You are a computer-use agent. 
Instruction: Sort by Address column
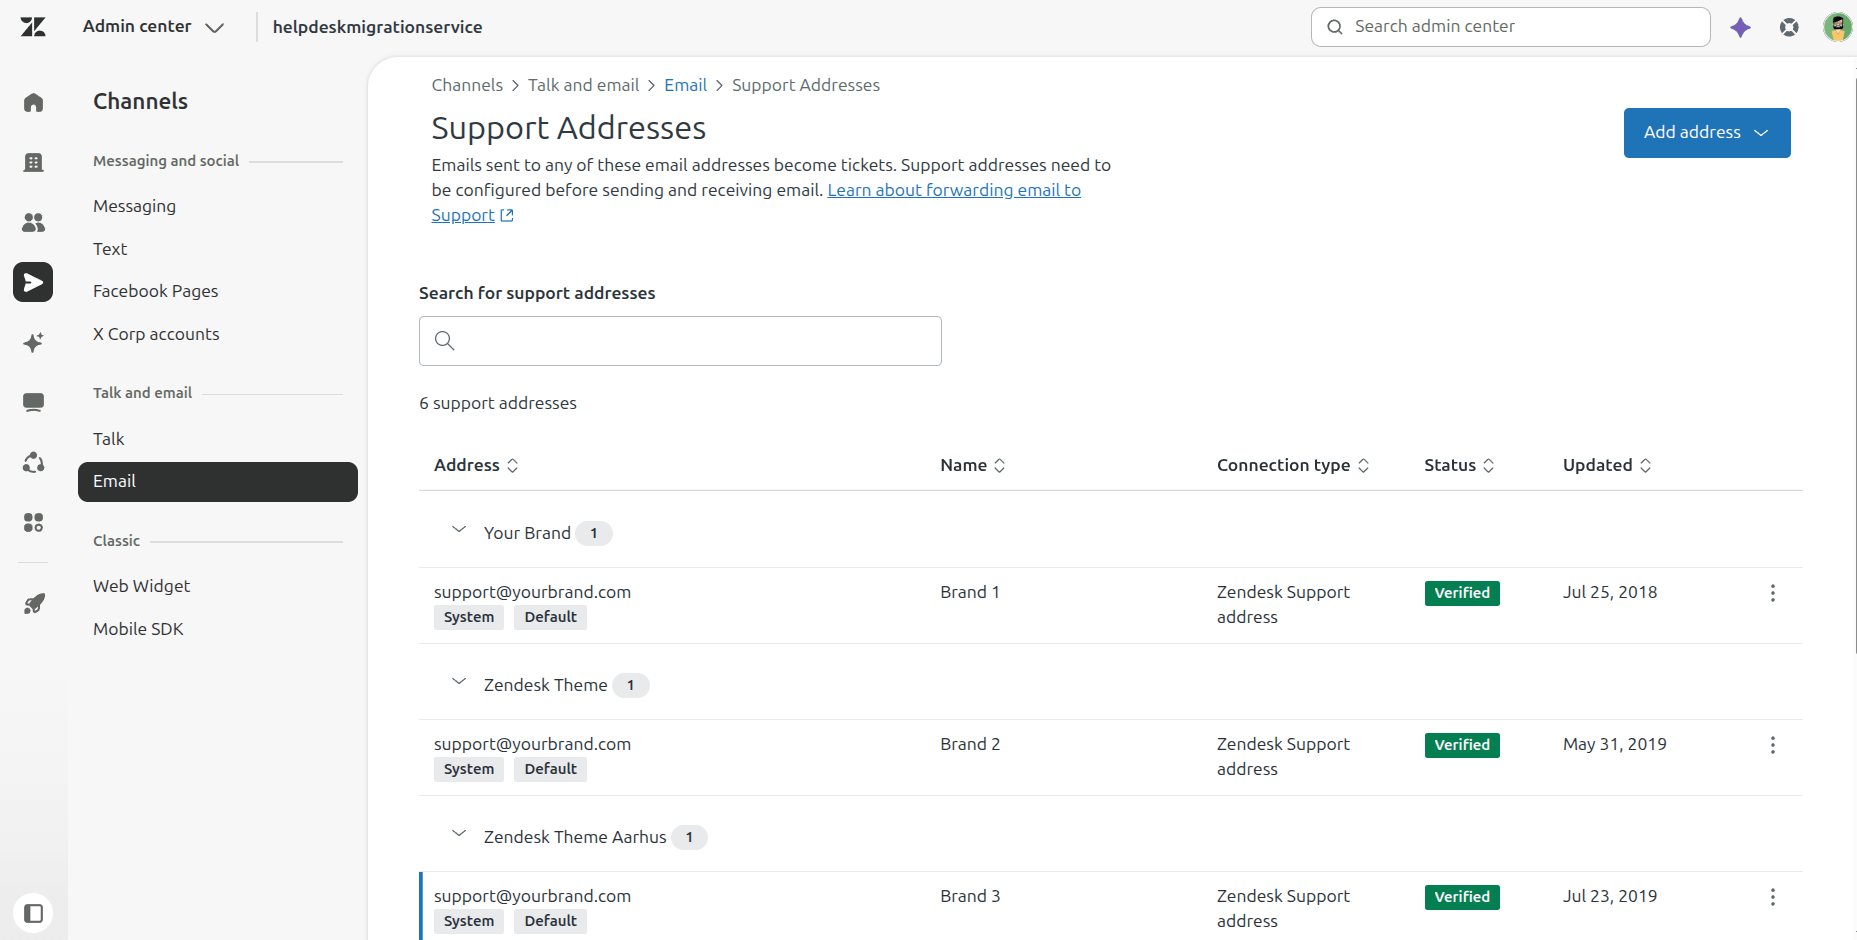click(476, 465)
